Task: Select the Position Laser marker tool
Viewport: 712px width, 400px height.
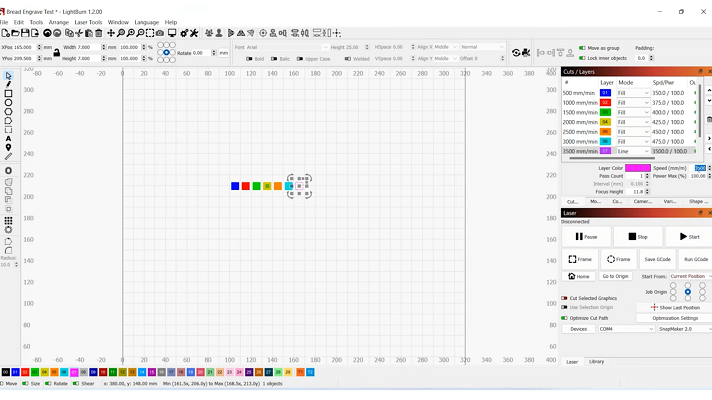Action: pyautogui.click(x=8, y=148)
